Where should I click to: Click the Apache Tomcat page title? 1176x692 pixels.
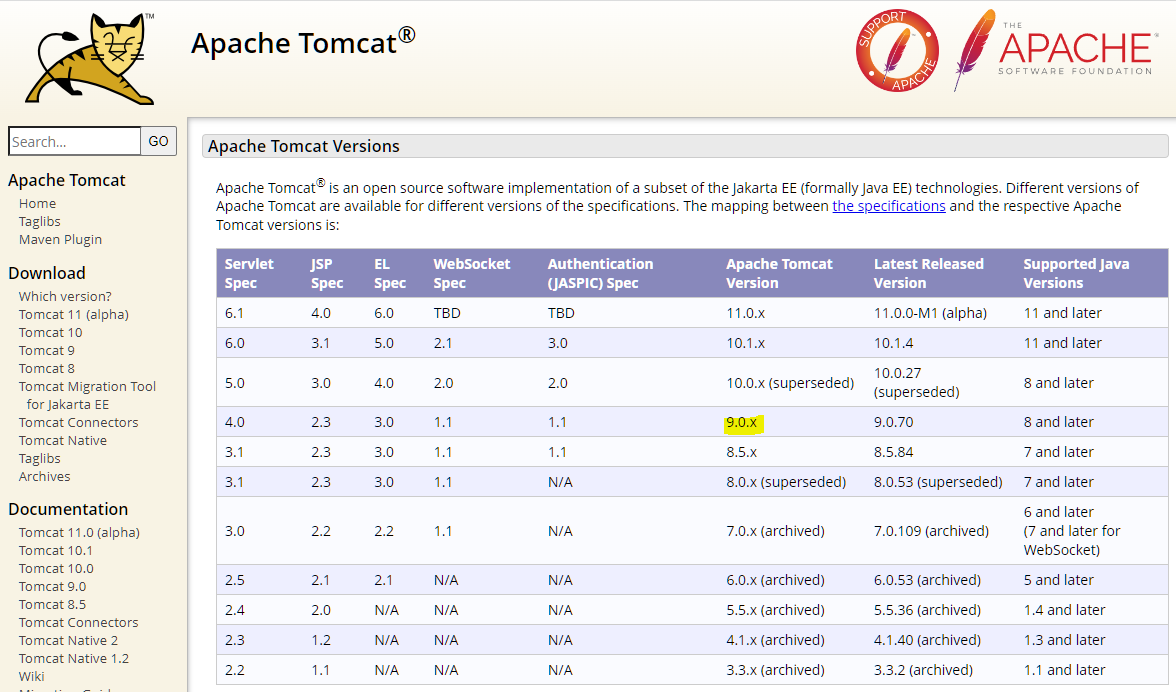pos(303,43)
